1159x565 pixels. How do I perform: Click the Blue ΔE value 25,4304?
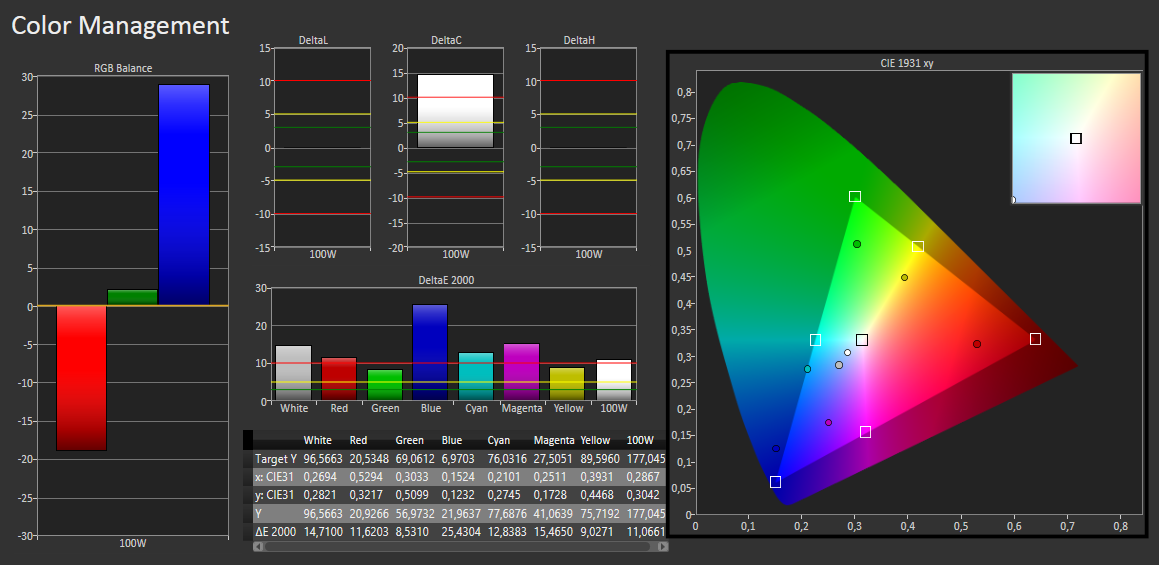pos(461,531)
